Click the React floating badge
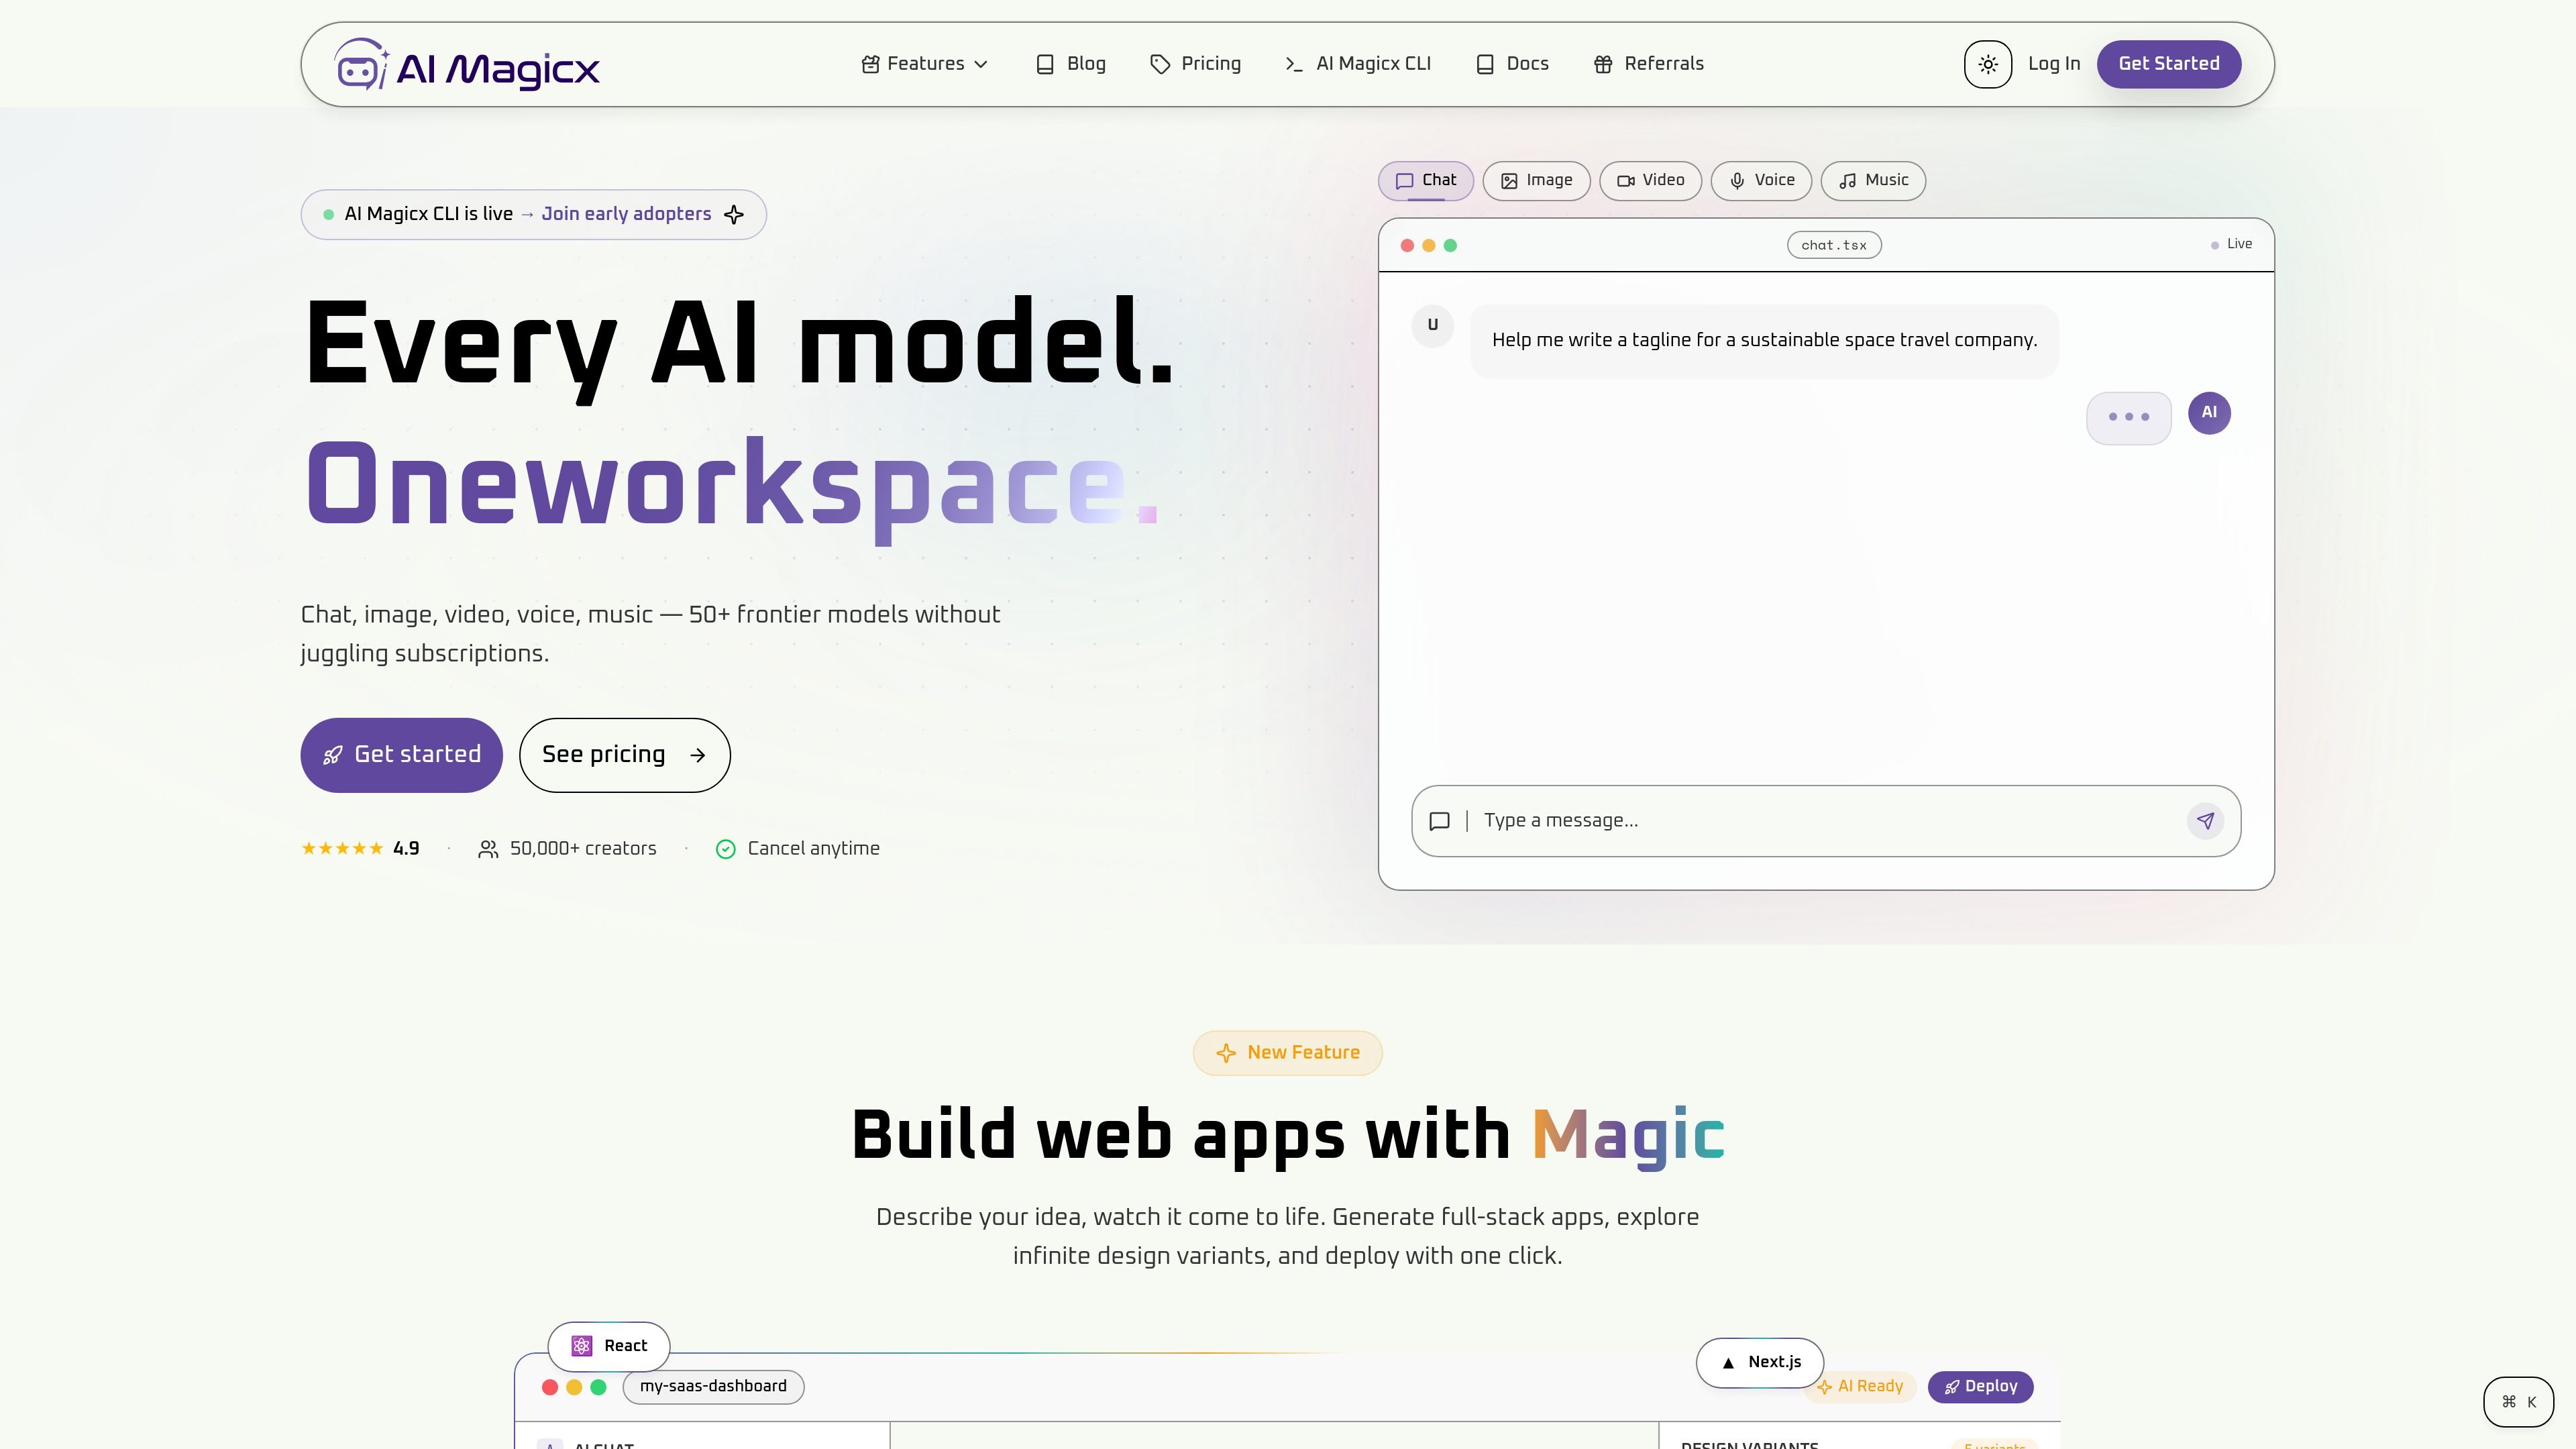This screenshot has height=1449, width=2576. (x=609, y=1346)
